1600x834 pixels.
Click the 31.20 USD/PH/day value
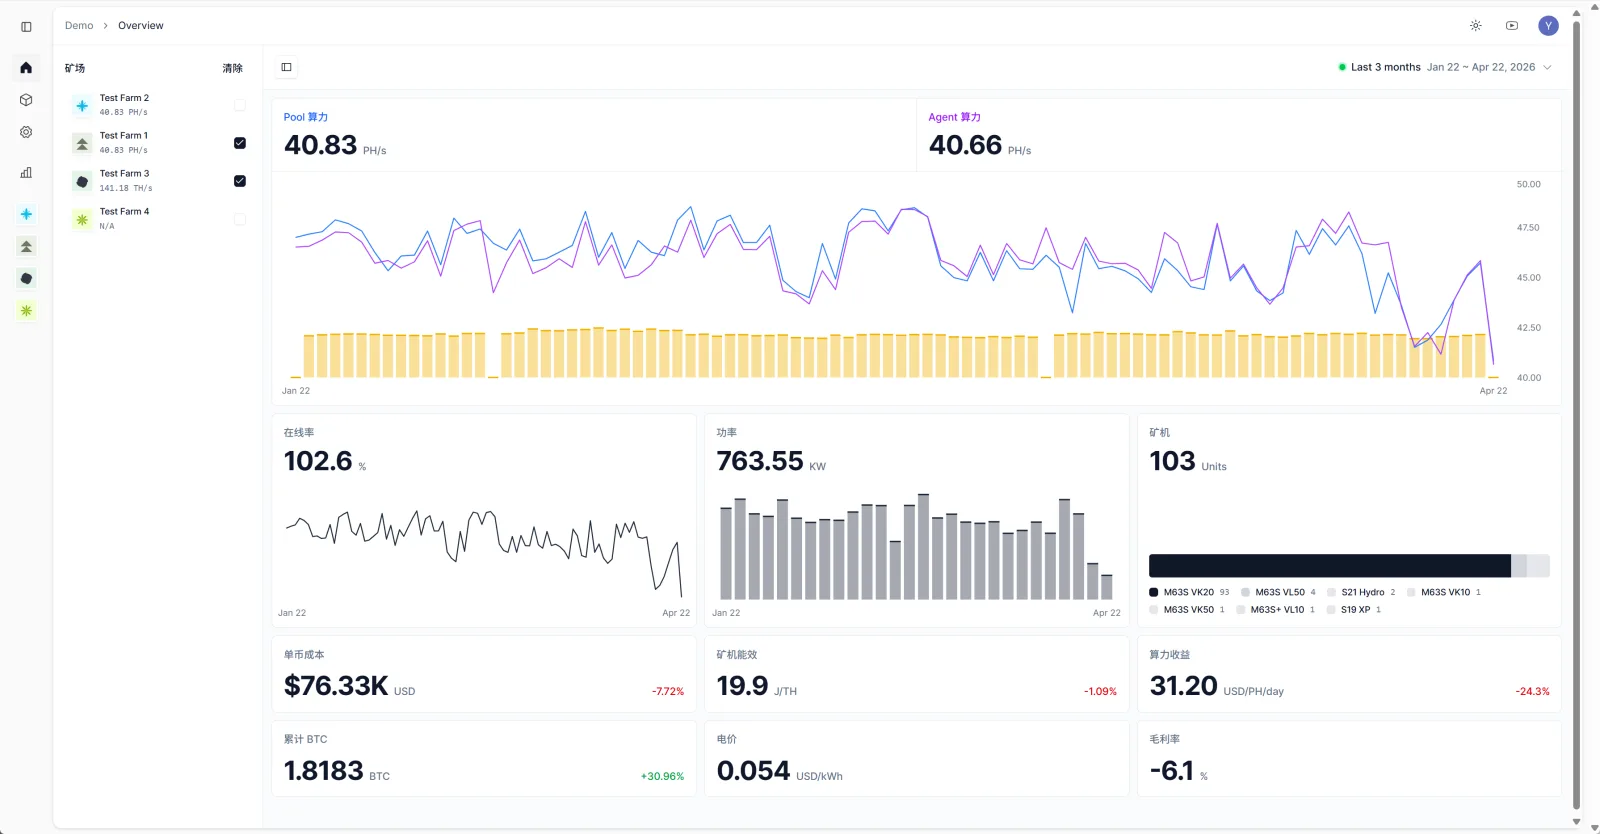point(1216,686)
